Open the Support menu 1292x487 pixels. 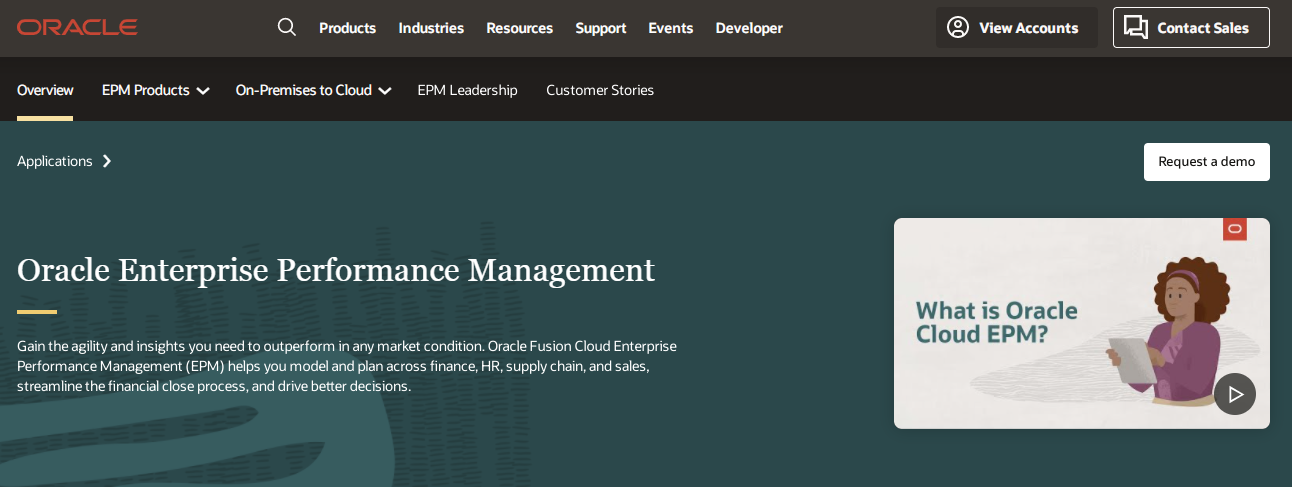[600, 28]
